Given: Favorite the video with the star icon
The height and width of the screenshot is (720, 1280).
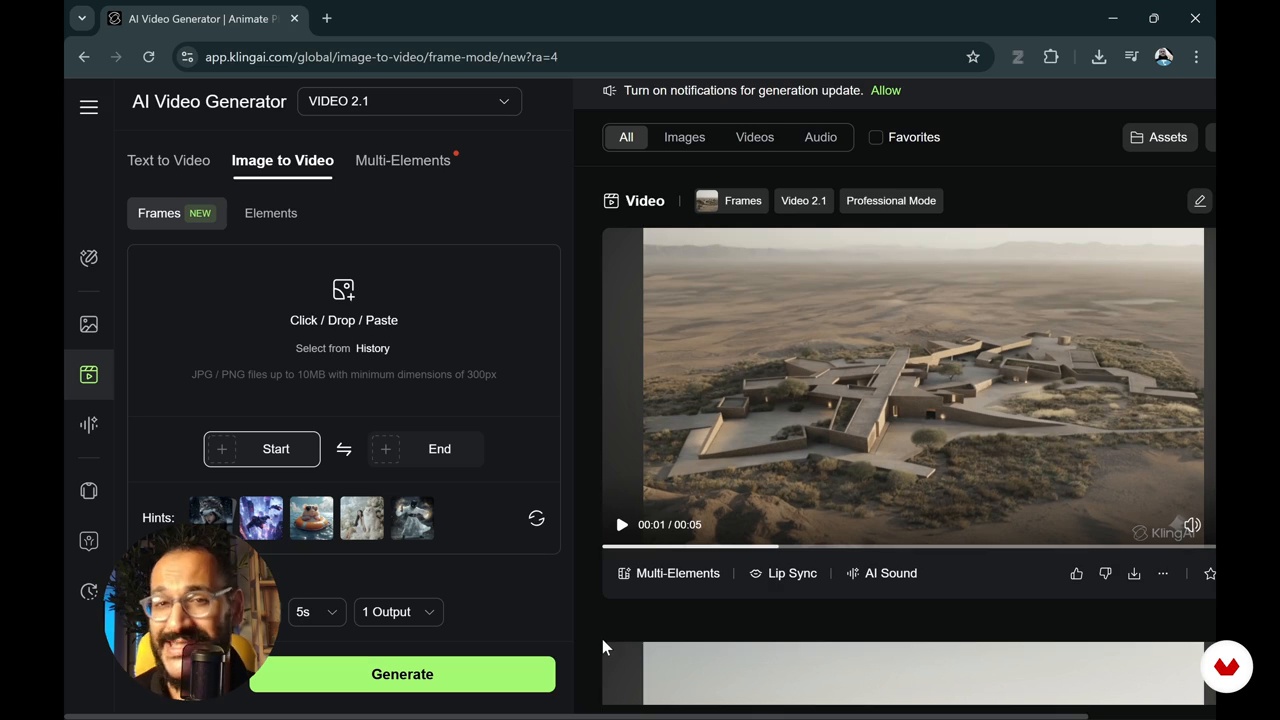Looking at the screenshot, I should click(1210, 574).
